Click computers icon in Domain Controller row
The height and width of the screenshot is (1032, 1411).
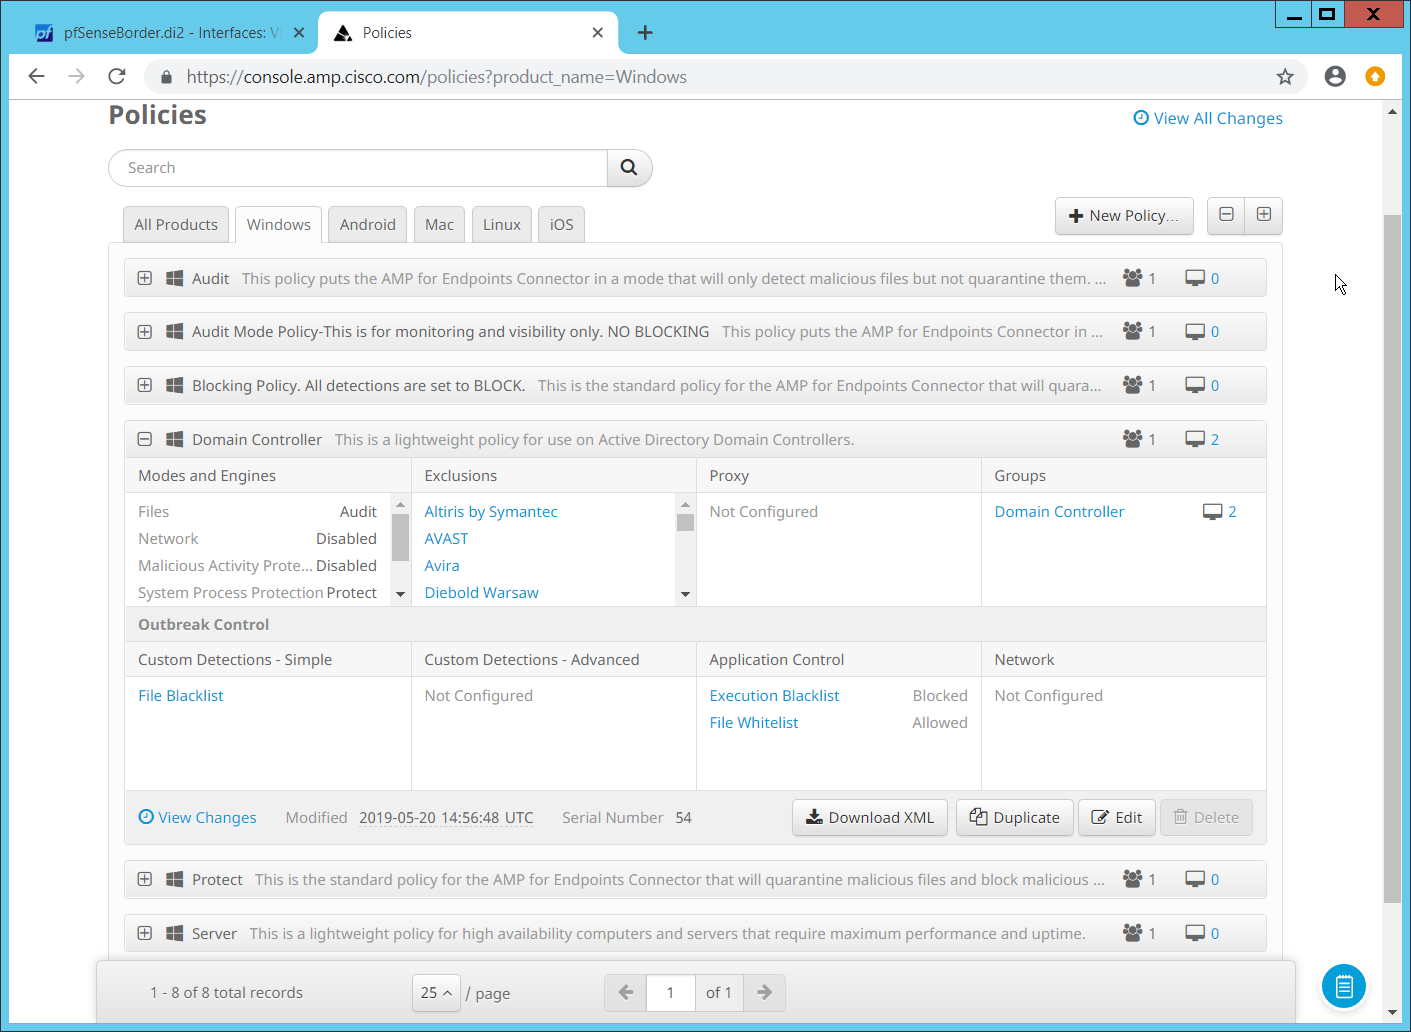1195,439
